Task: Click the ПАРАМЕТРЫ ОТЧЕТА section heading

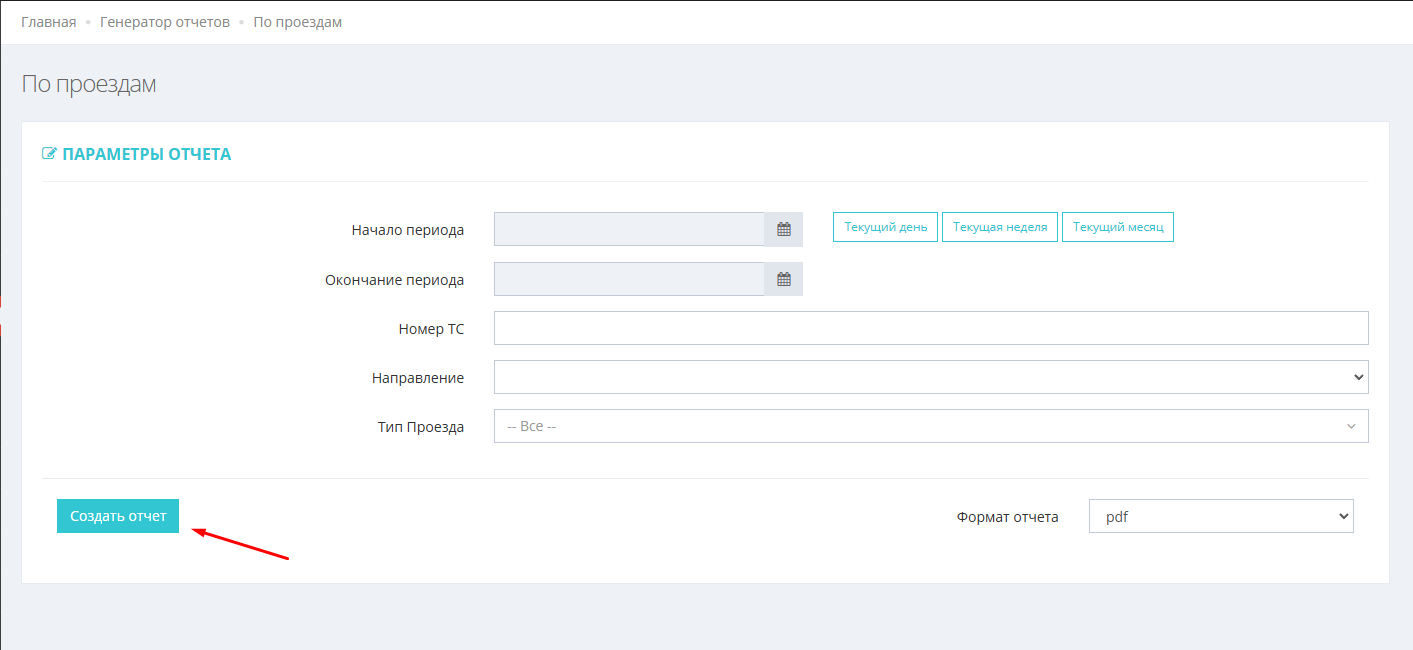Action: [x=146, y=154]
